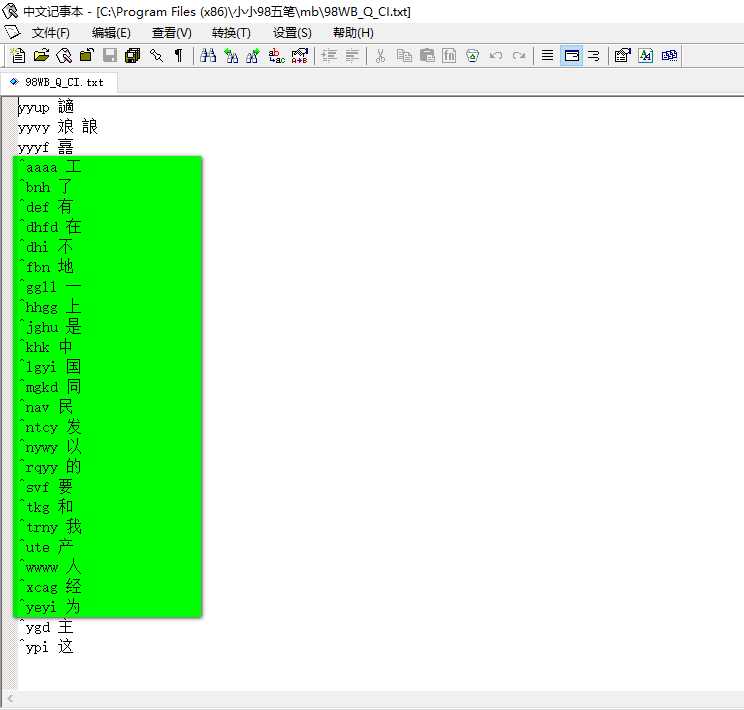Click the cut scissors icon
The width and height of the screenshot is (744, 710).
[x=380, y=56]
